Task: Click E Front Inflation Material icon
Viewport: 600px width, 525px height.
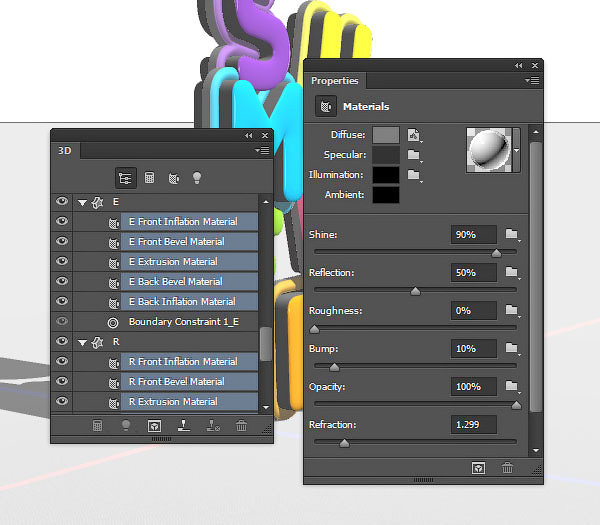Action: click(x=114, y=223)
